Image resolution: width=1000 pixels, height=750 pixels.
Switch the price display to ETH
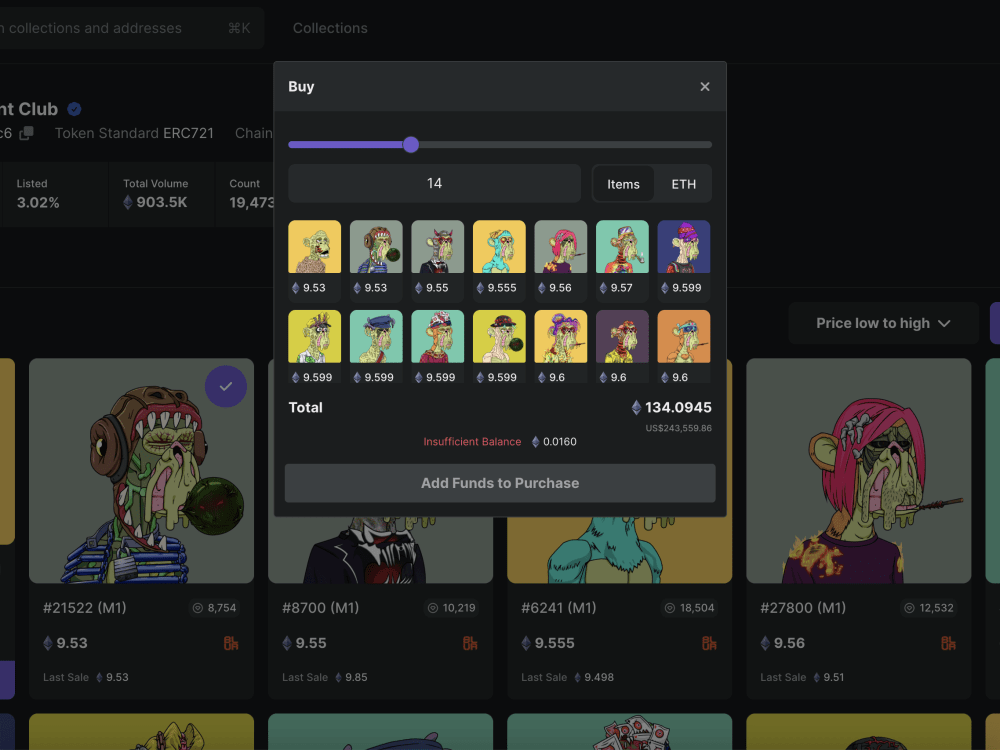click(685, 183)
